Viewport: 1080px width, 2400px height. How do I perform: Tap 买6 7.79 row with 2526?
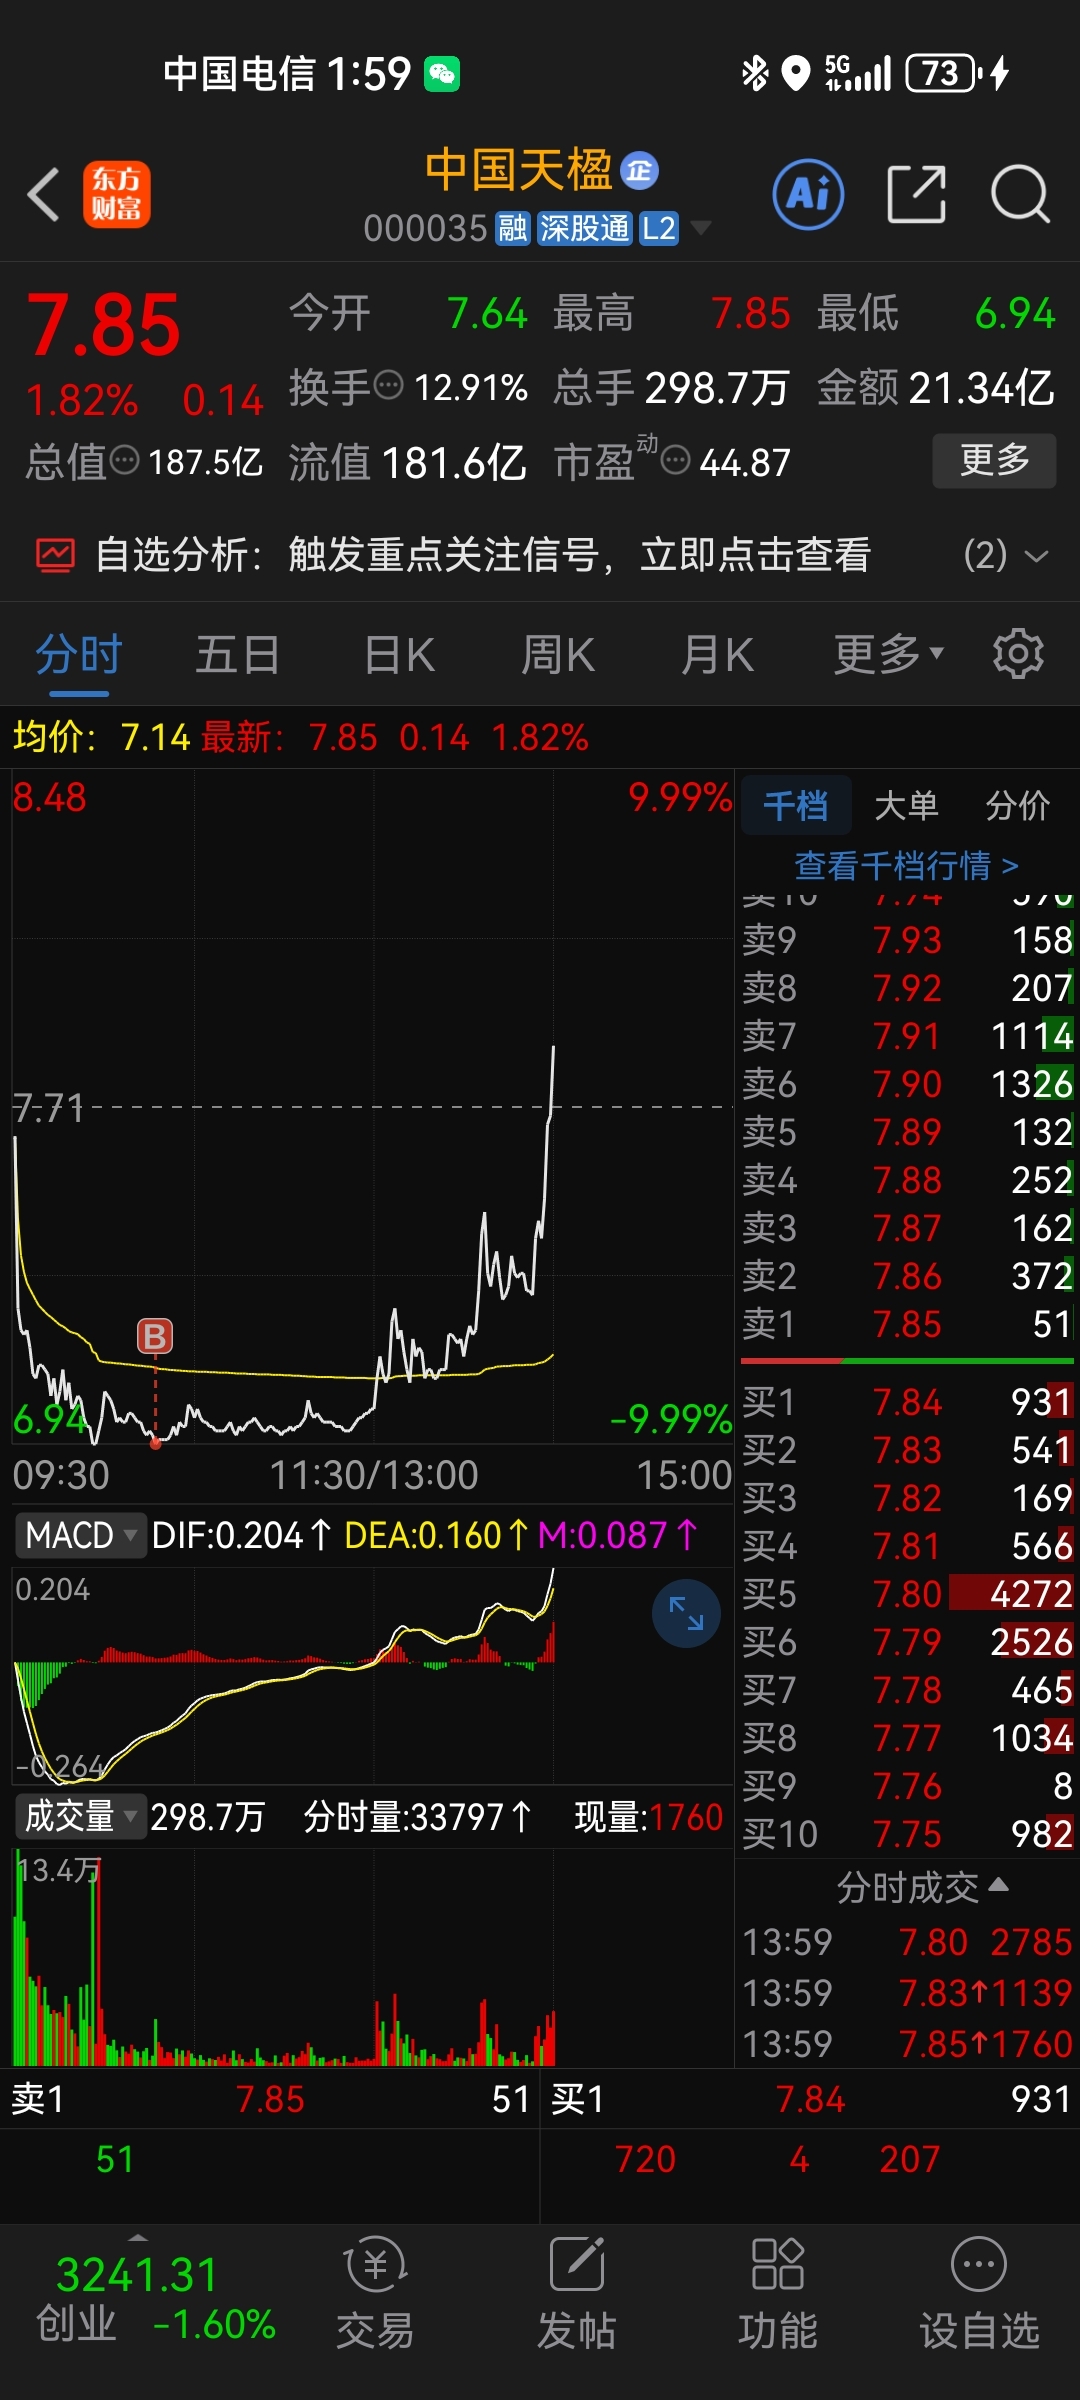tap(907, 1641)
